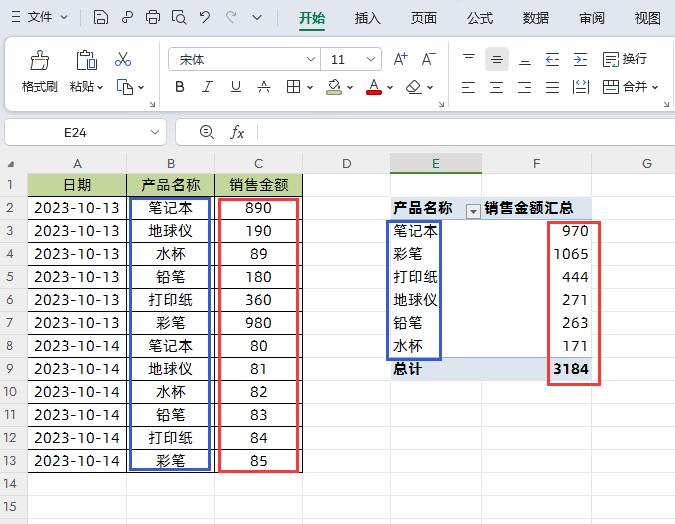Switch to the 插入 Insert tab

tap(368, 18)
